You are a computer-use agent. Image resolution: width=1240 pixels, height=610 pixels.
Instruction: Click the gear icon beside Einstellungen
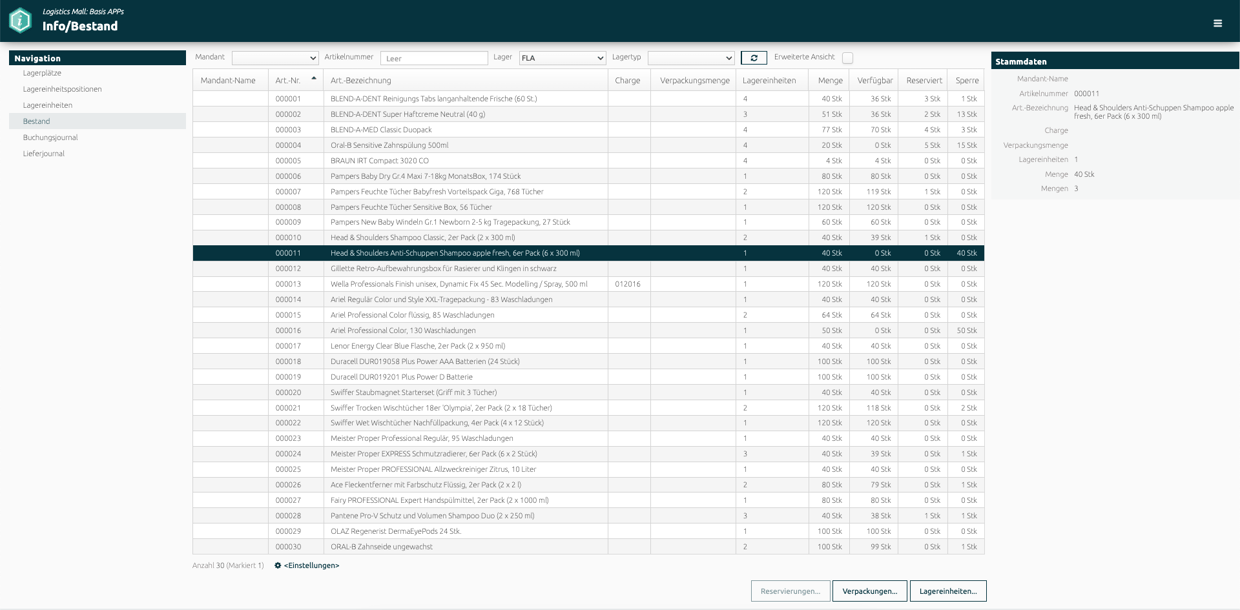[x=278, y=566]
